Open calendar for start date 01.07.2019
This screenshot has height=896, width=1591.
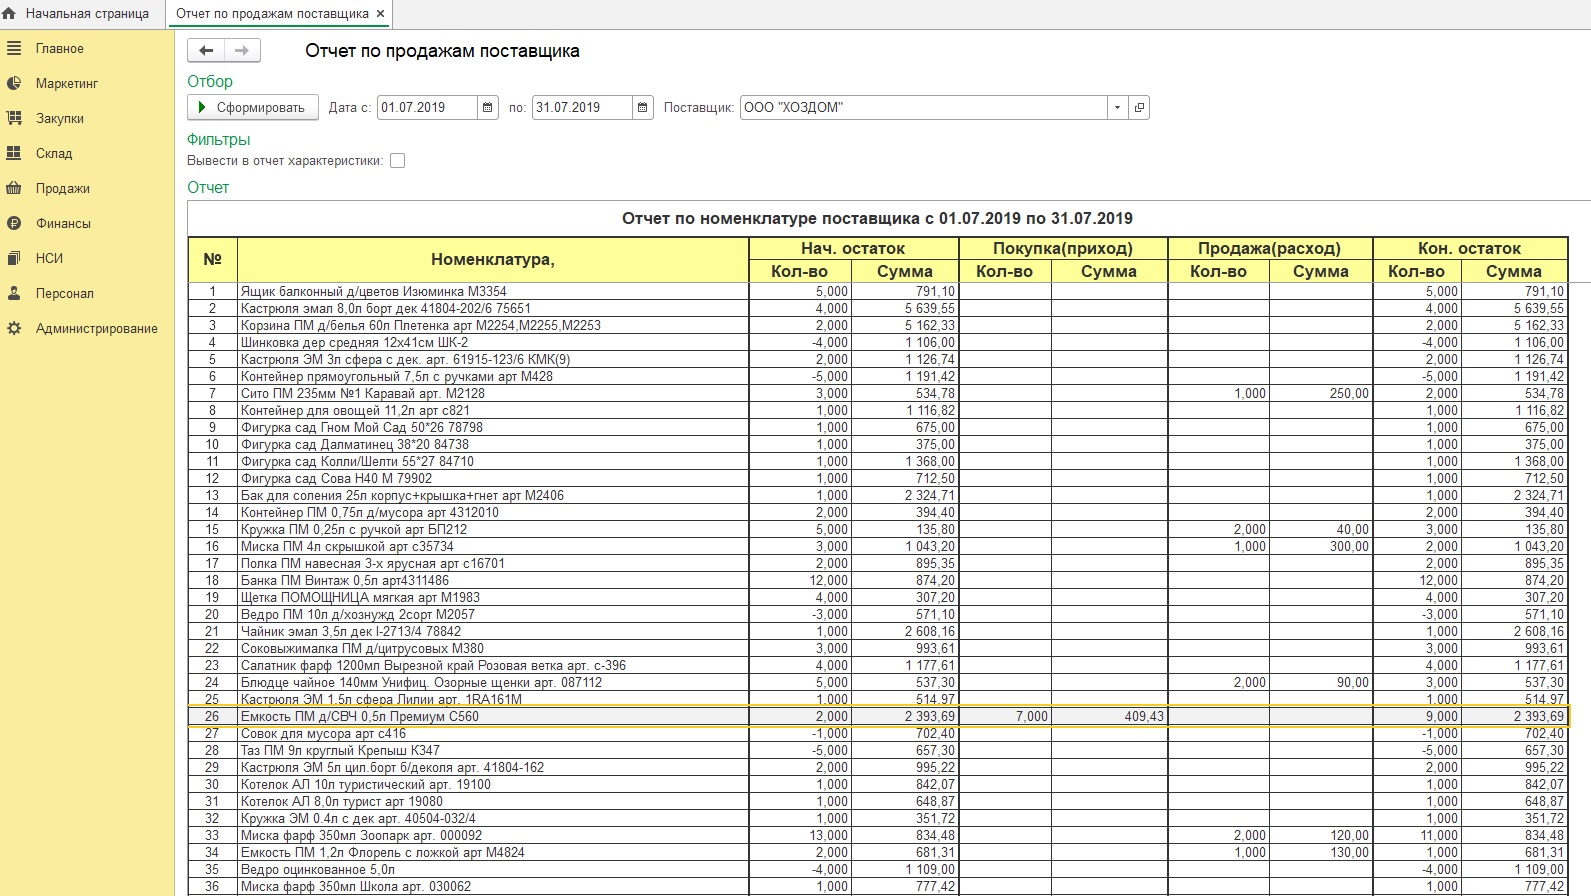[488, 107]
